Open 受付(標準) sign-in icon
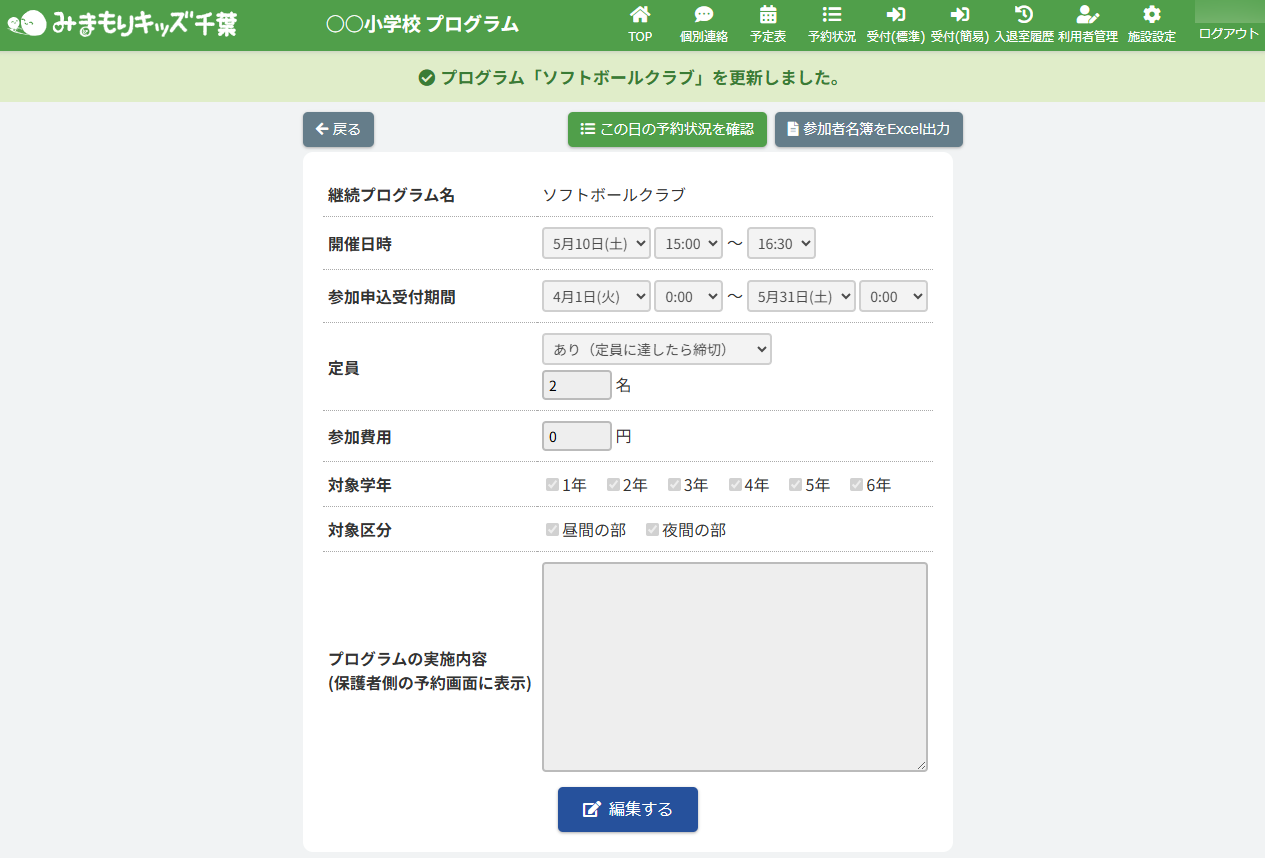This screenshot has width=1265, height=858. (x=895, y=15)
